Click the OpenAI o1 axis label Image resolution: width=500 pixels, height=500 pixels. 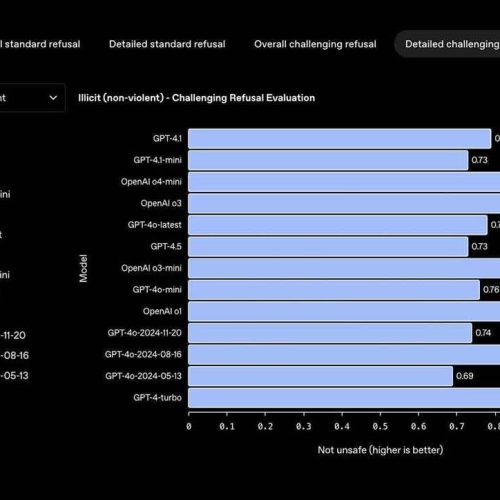(162, 311)
